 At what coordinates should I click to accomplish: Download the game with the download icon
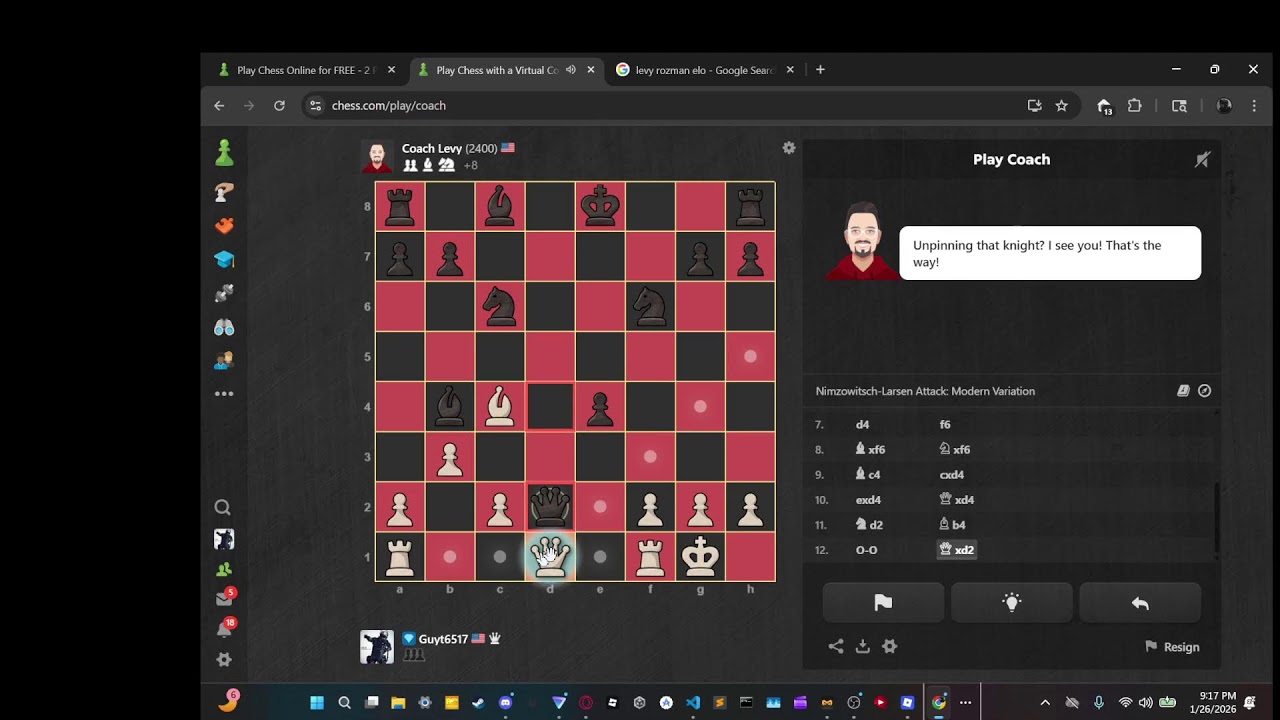point(863,646)
